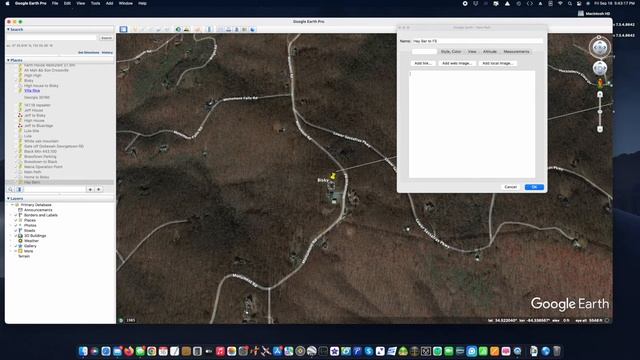Toggle the Weather layer checkbox
The width and height of the screenshot is (640, 360).
pyautogui.click(x=16, y=241)
